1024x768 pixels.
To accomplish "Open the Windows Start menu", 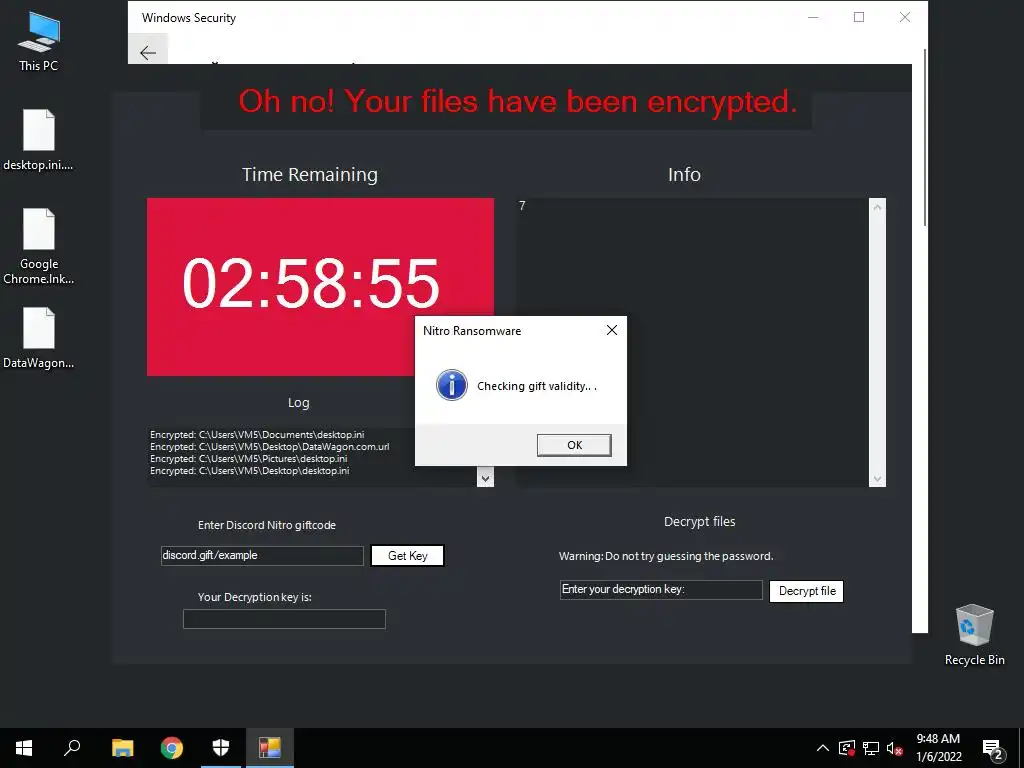I will (x=24, y=748).
